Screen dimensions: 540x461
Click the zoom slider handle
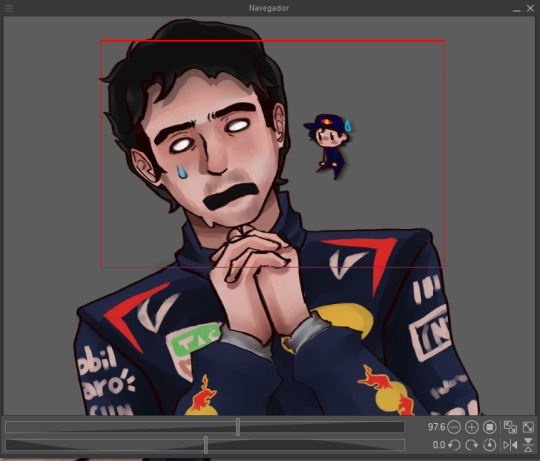[x=238, y=427]
